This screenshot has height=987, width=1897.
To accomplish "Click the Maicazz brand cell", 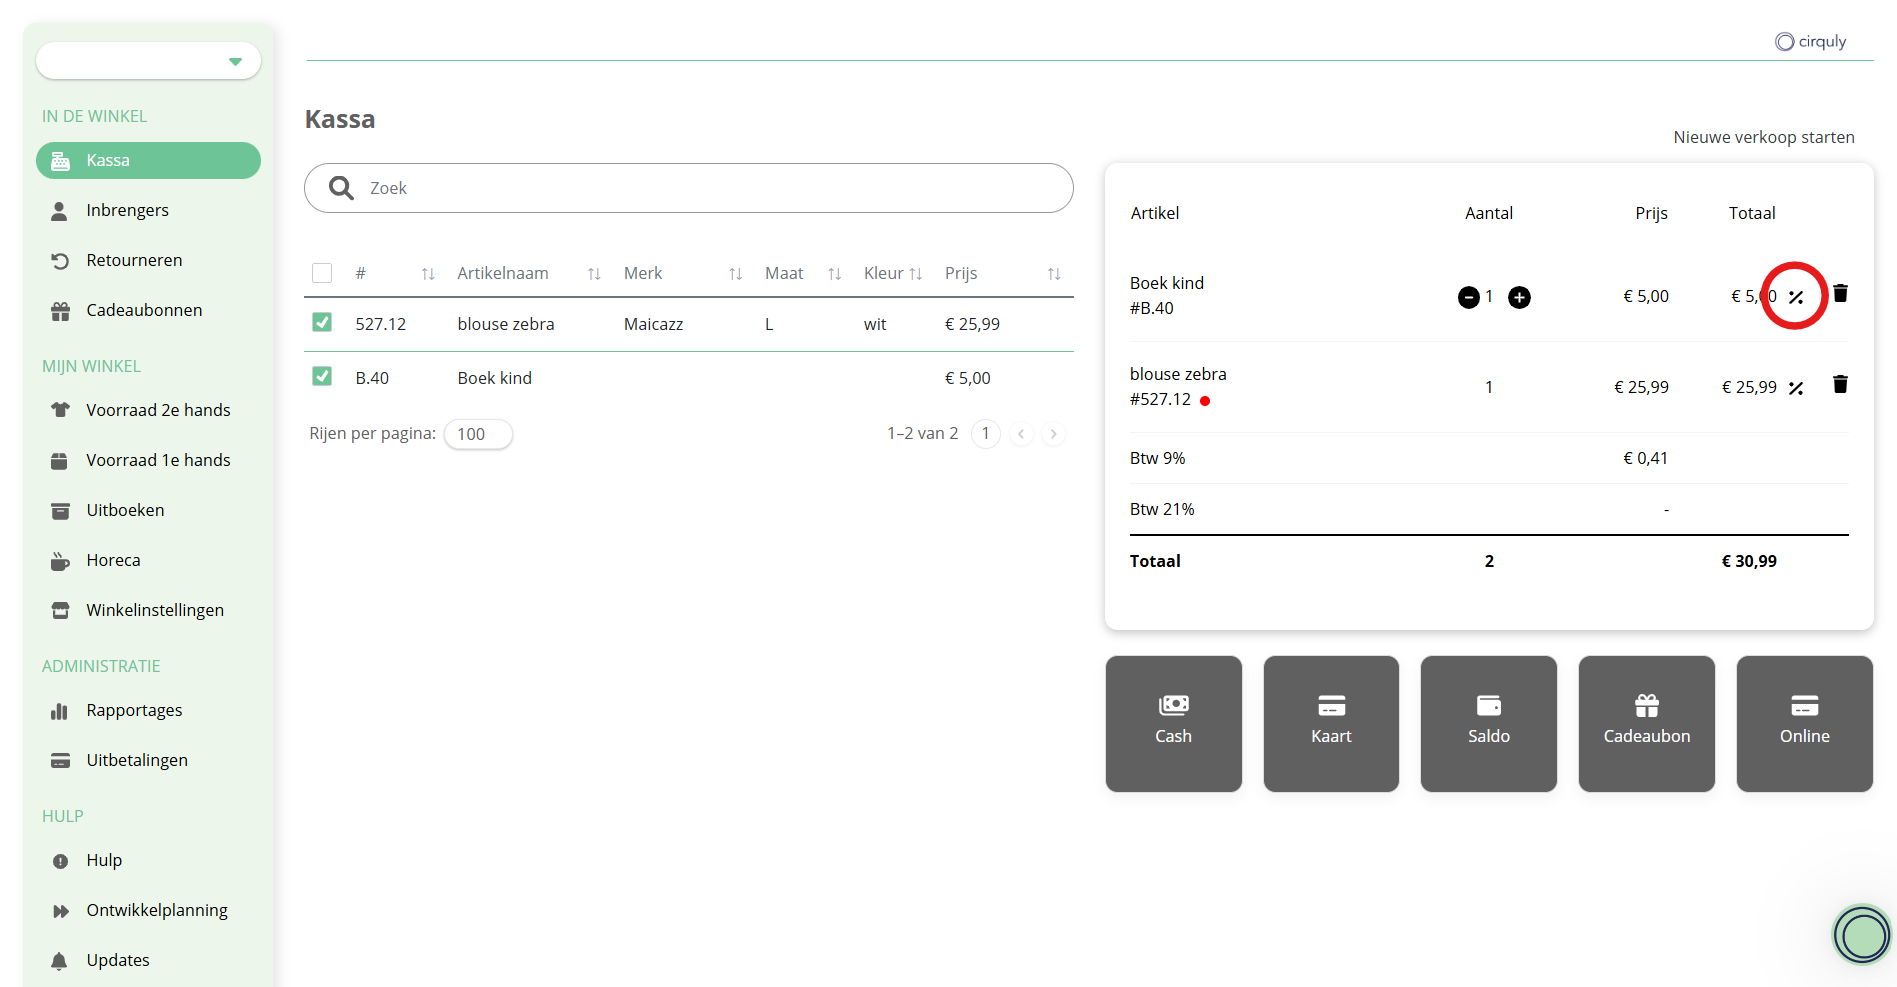I will (x=653, y=324).
